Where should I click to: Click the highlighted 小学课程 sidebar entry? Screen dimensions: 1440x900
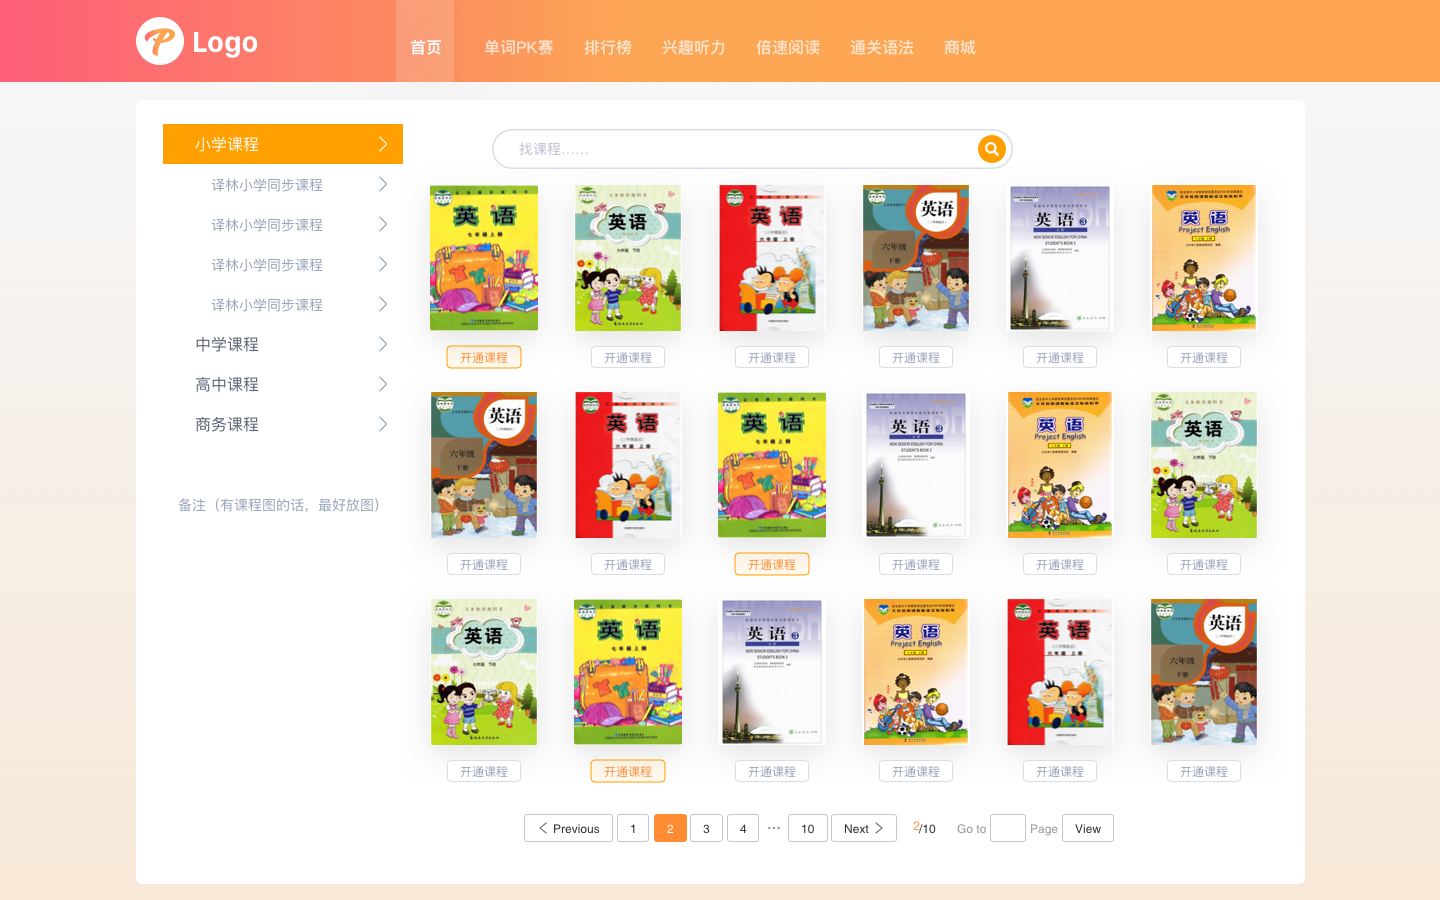pos(283,143)
